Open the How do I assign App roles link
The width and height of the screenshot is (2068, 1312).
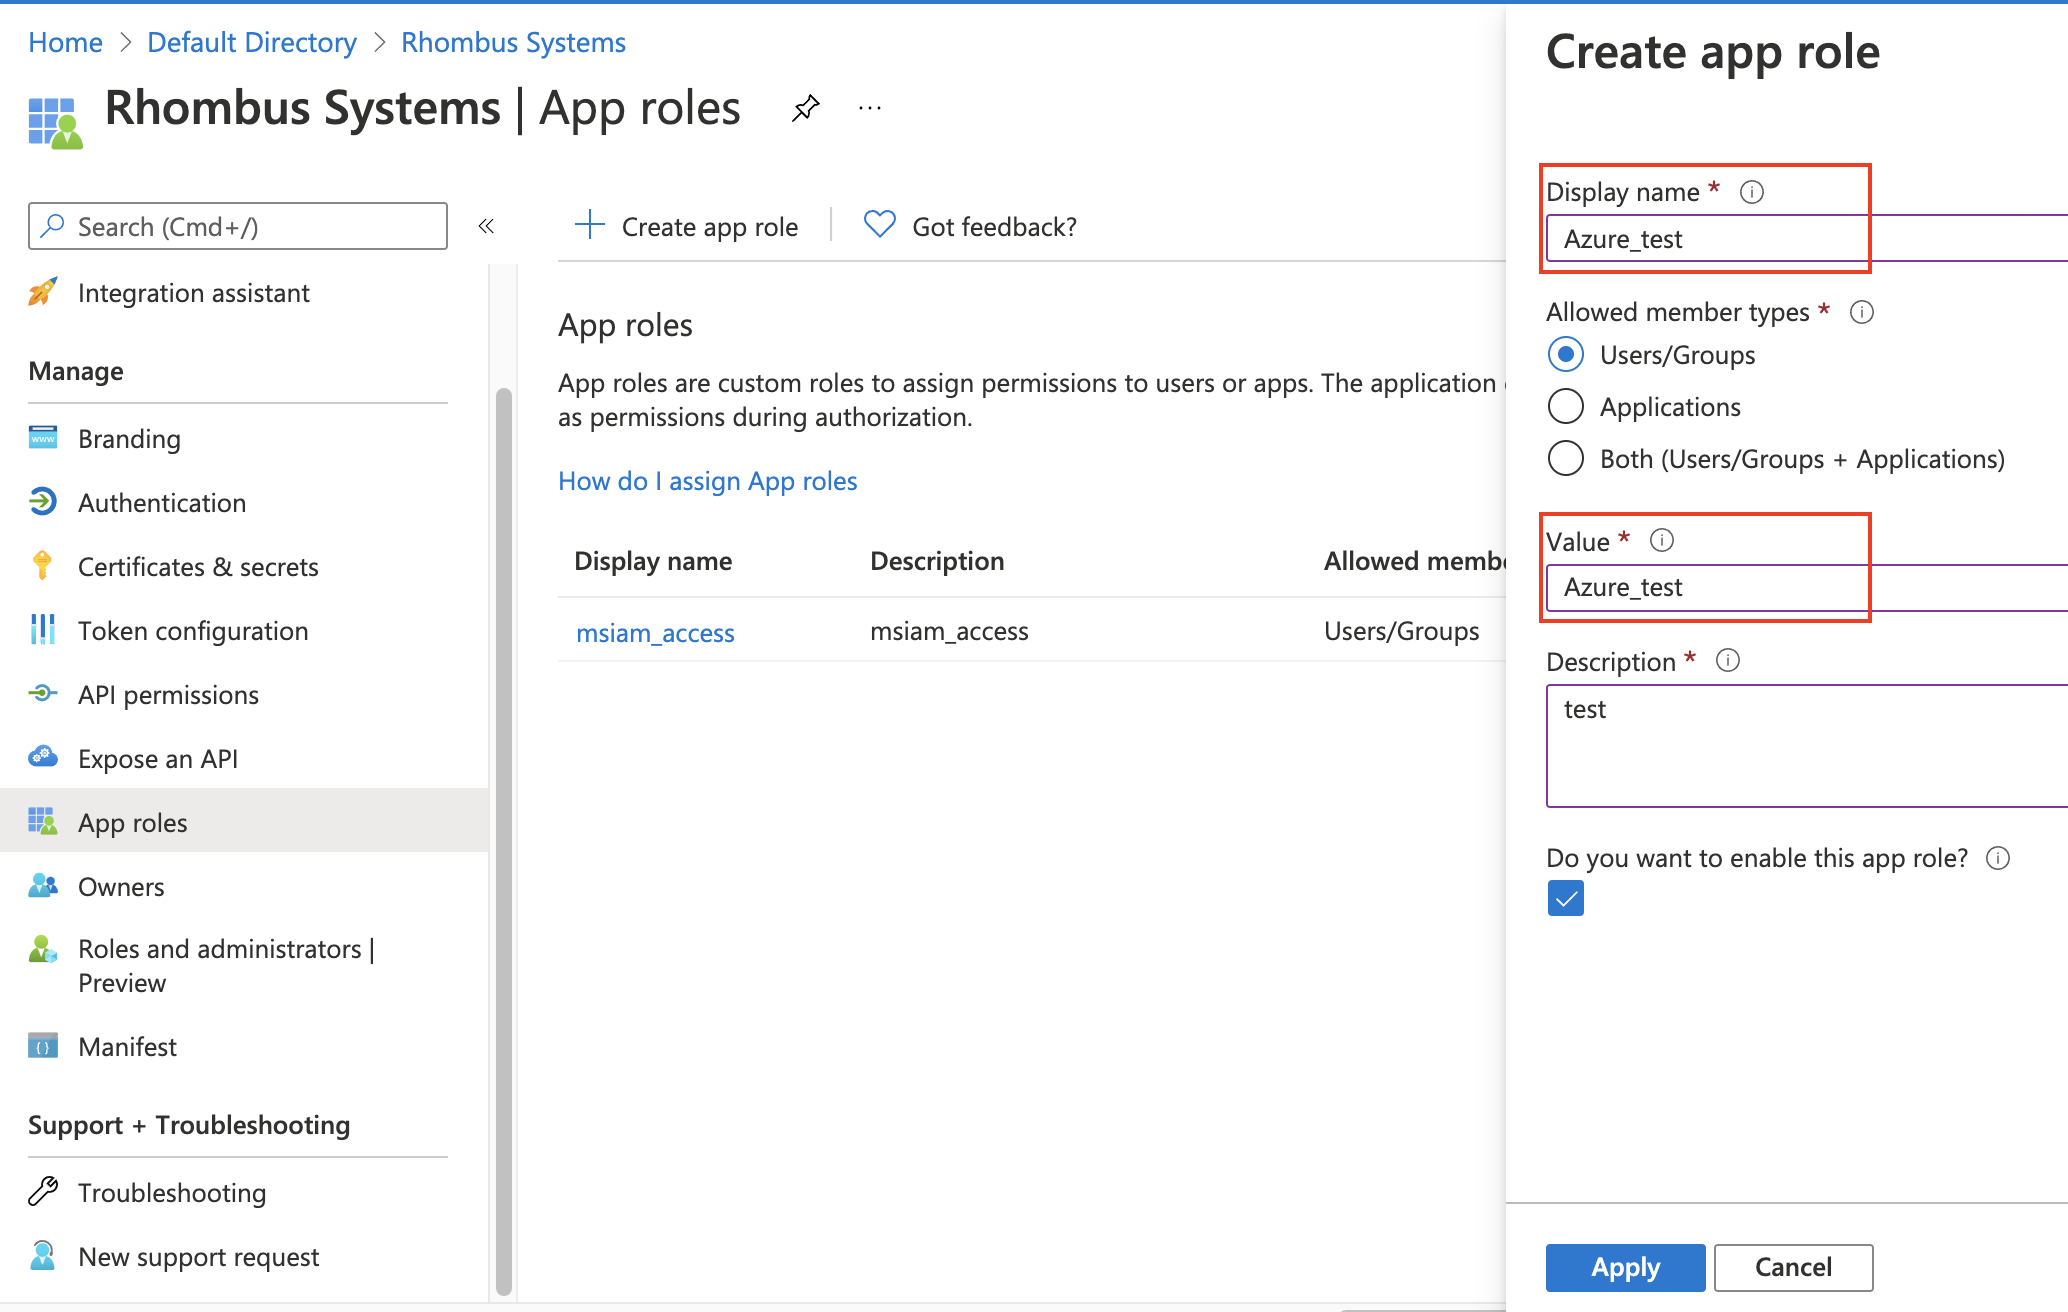707,481
